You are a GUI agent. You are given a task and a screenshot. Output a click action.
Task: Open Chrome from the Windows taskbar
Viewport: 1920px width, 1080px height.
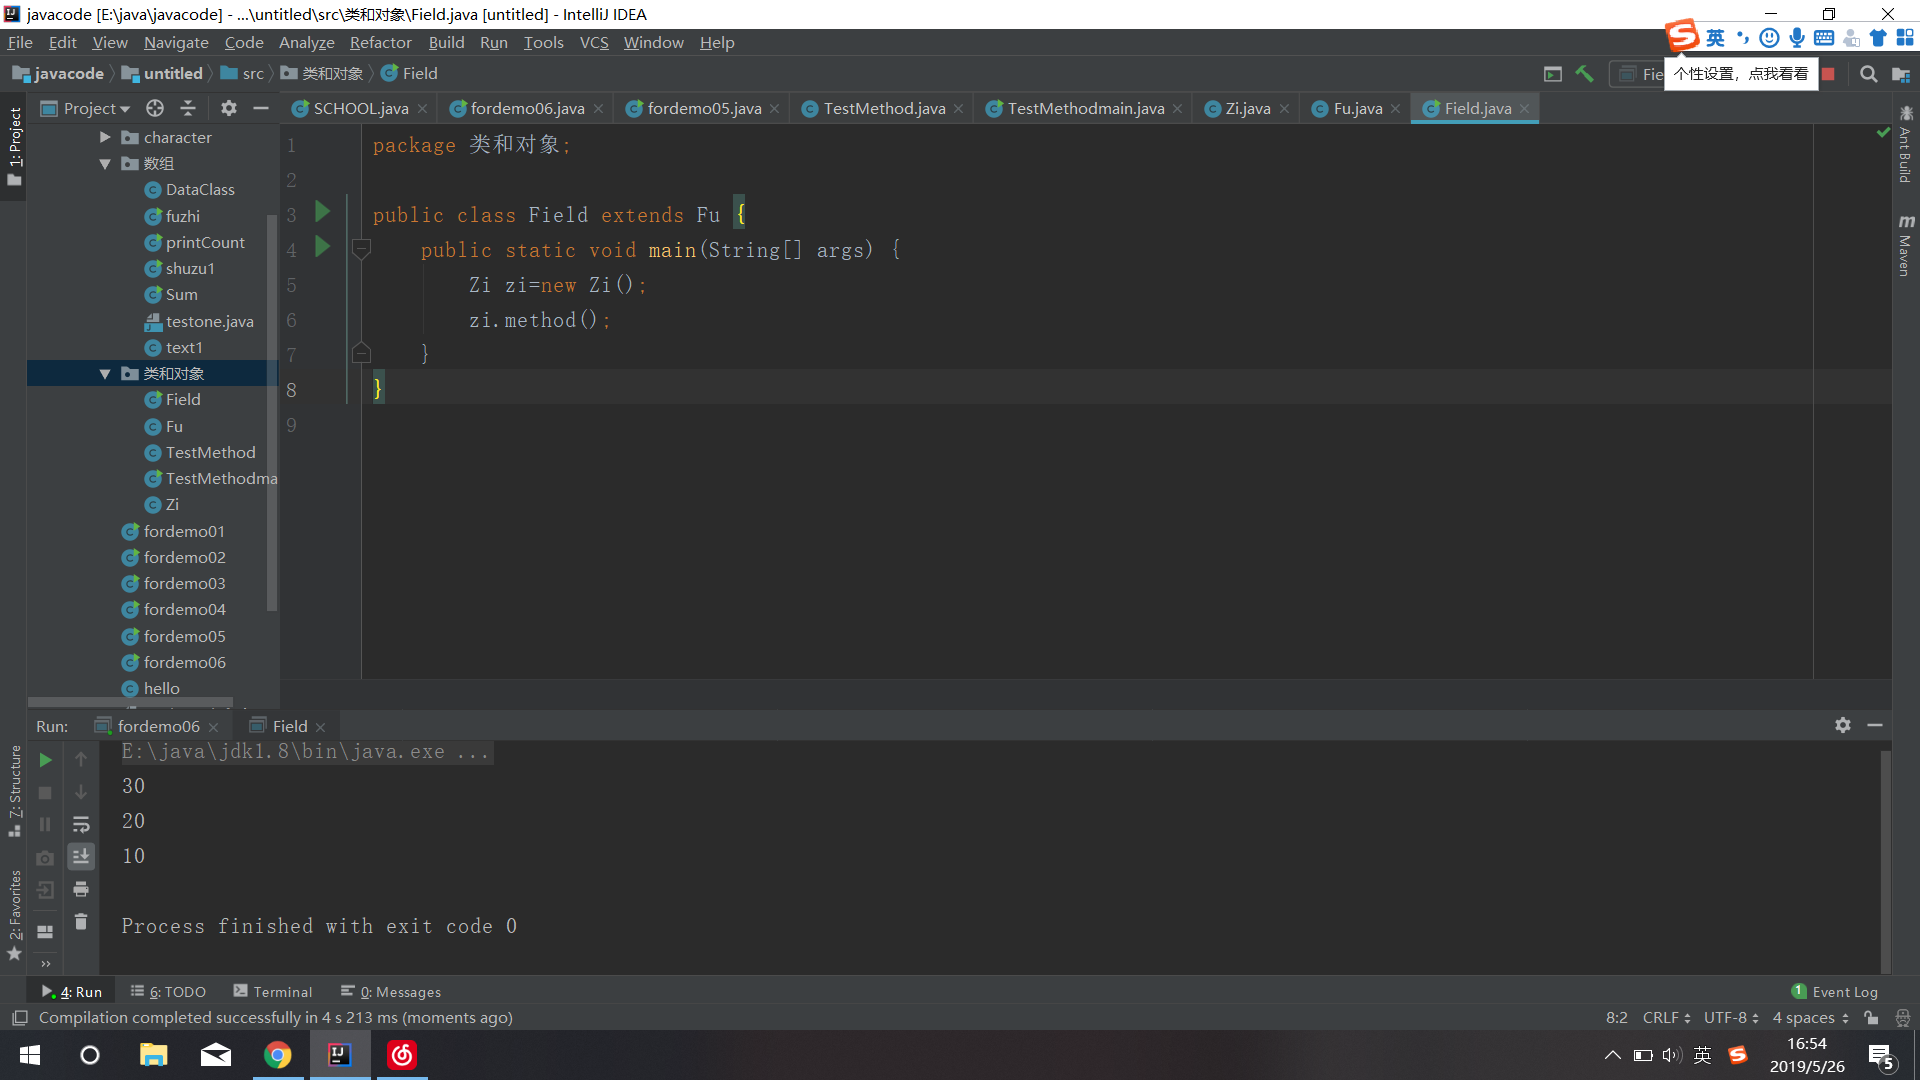coord(278,1055)
